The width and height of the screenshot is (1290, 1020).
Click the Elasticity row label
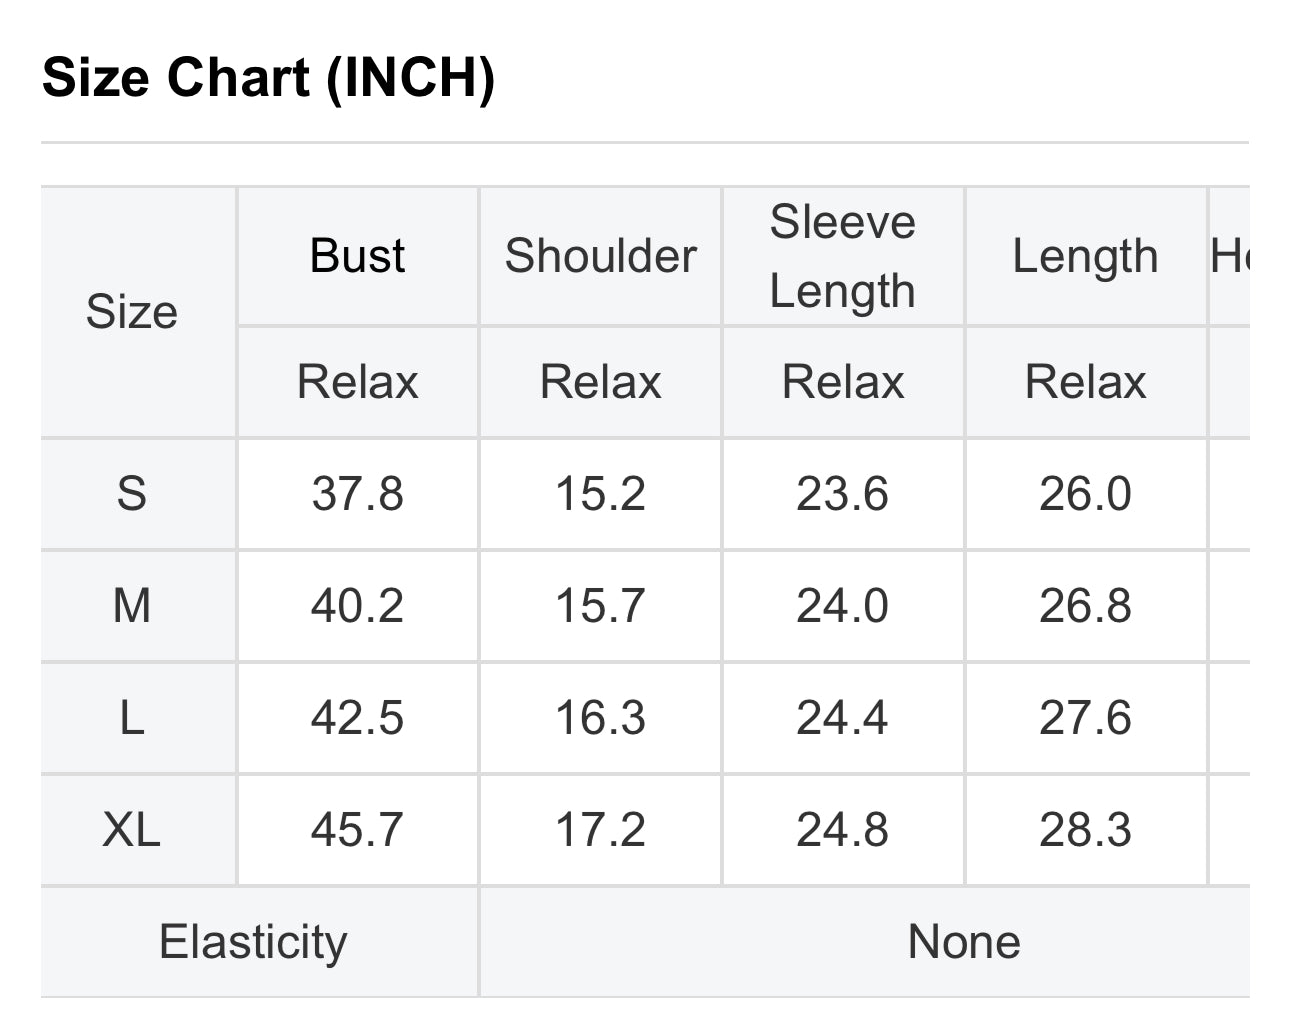(253, 942)
